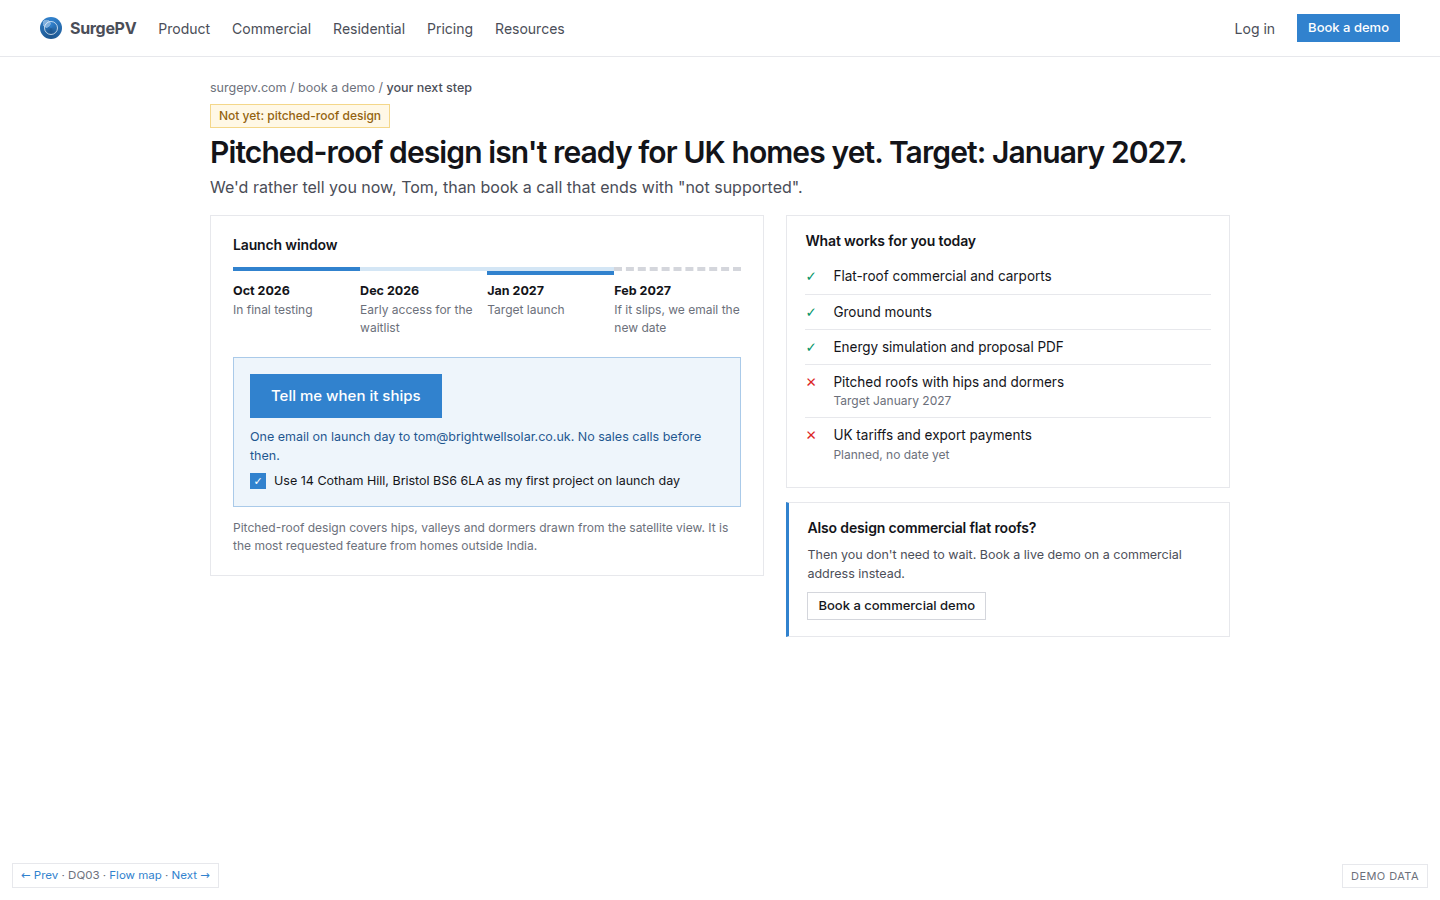Screen dimensions: 1440x900
Task: Click Tell me when it ships
Action: pyautogui.click(x=346, y=396)
